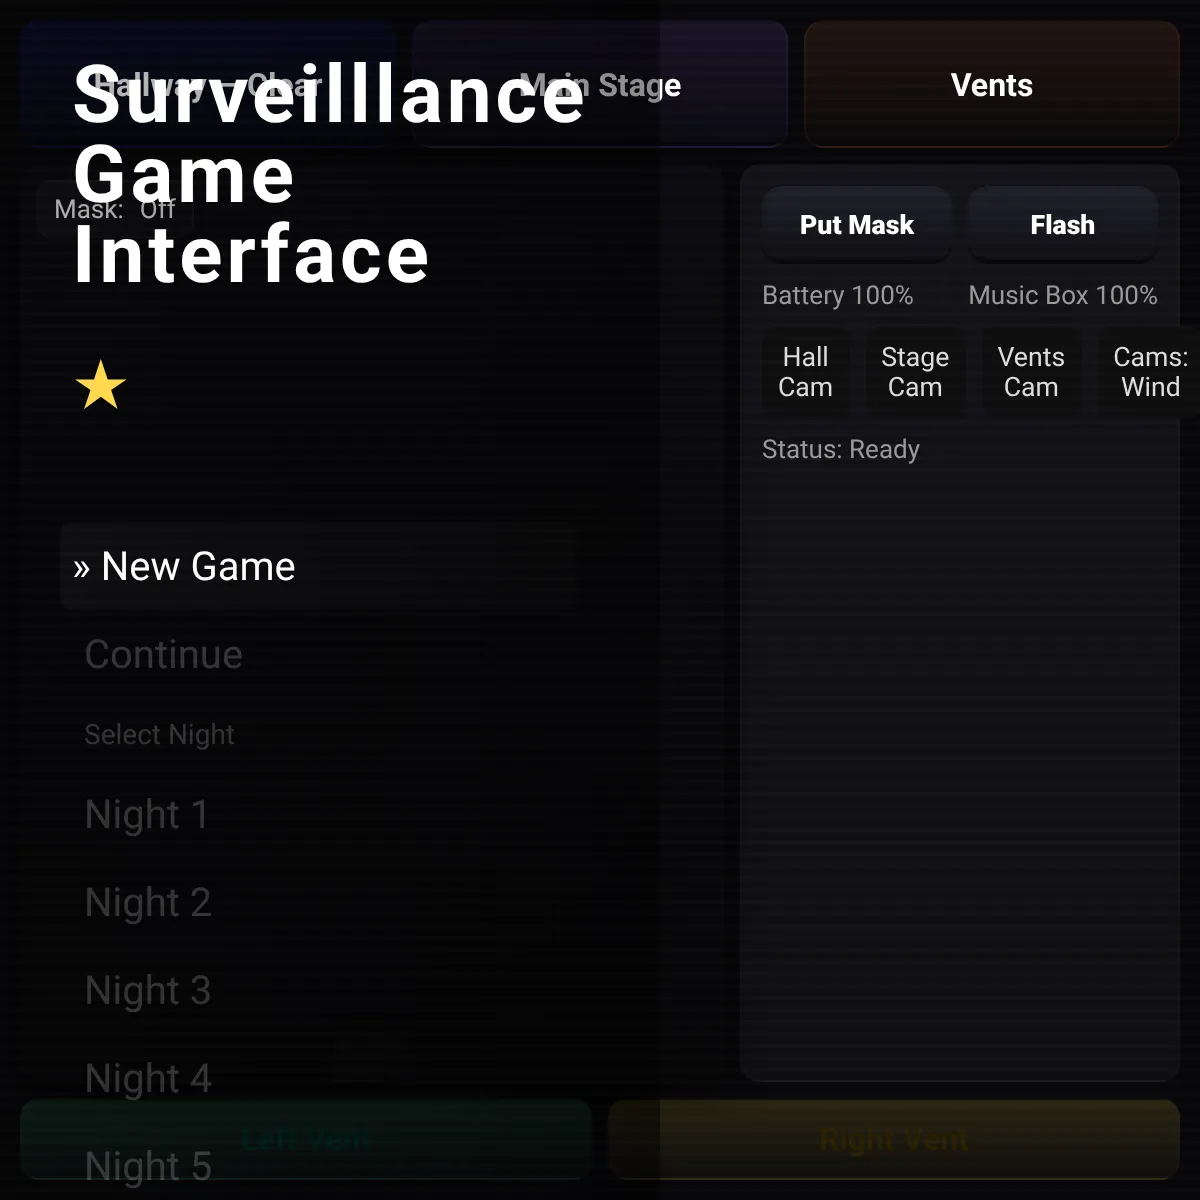Viewport: 1200px width, 1200px height.
Task: Close the Left Vent
Action: point(306,1140)
